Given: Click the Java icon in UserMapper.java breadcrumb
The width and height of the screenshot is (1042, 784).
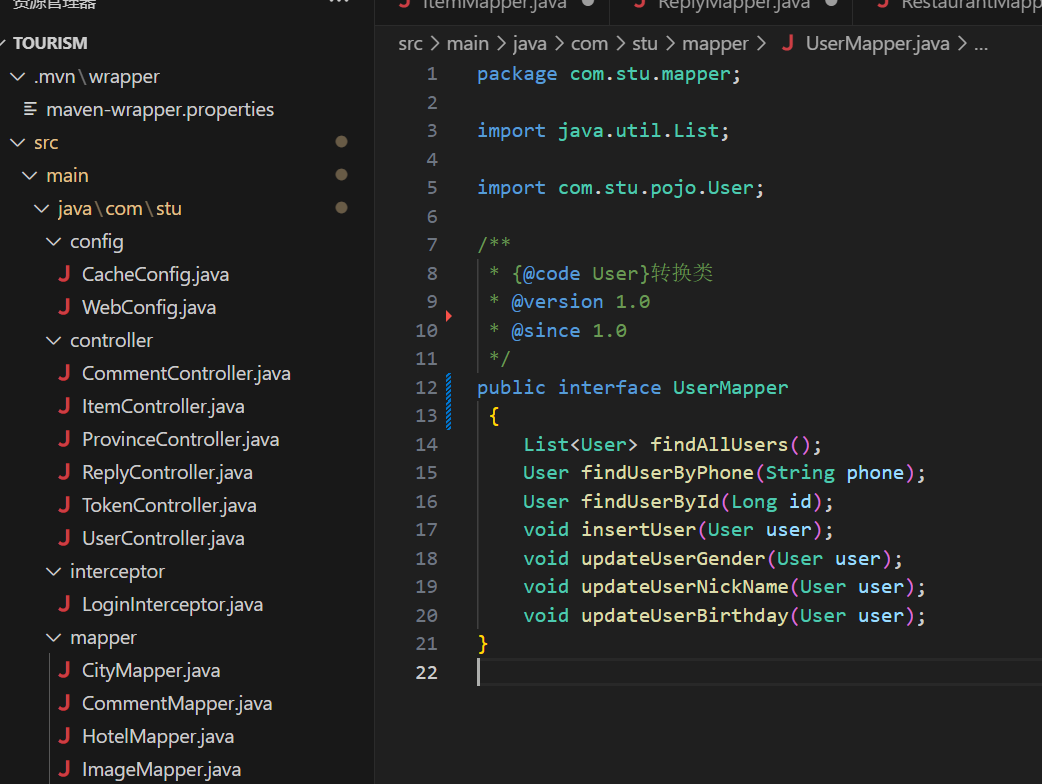Looking at the screenshot, I should 788,44.
